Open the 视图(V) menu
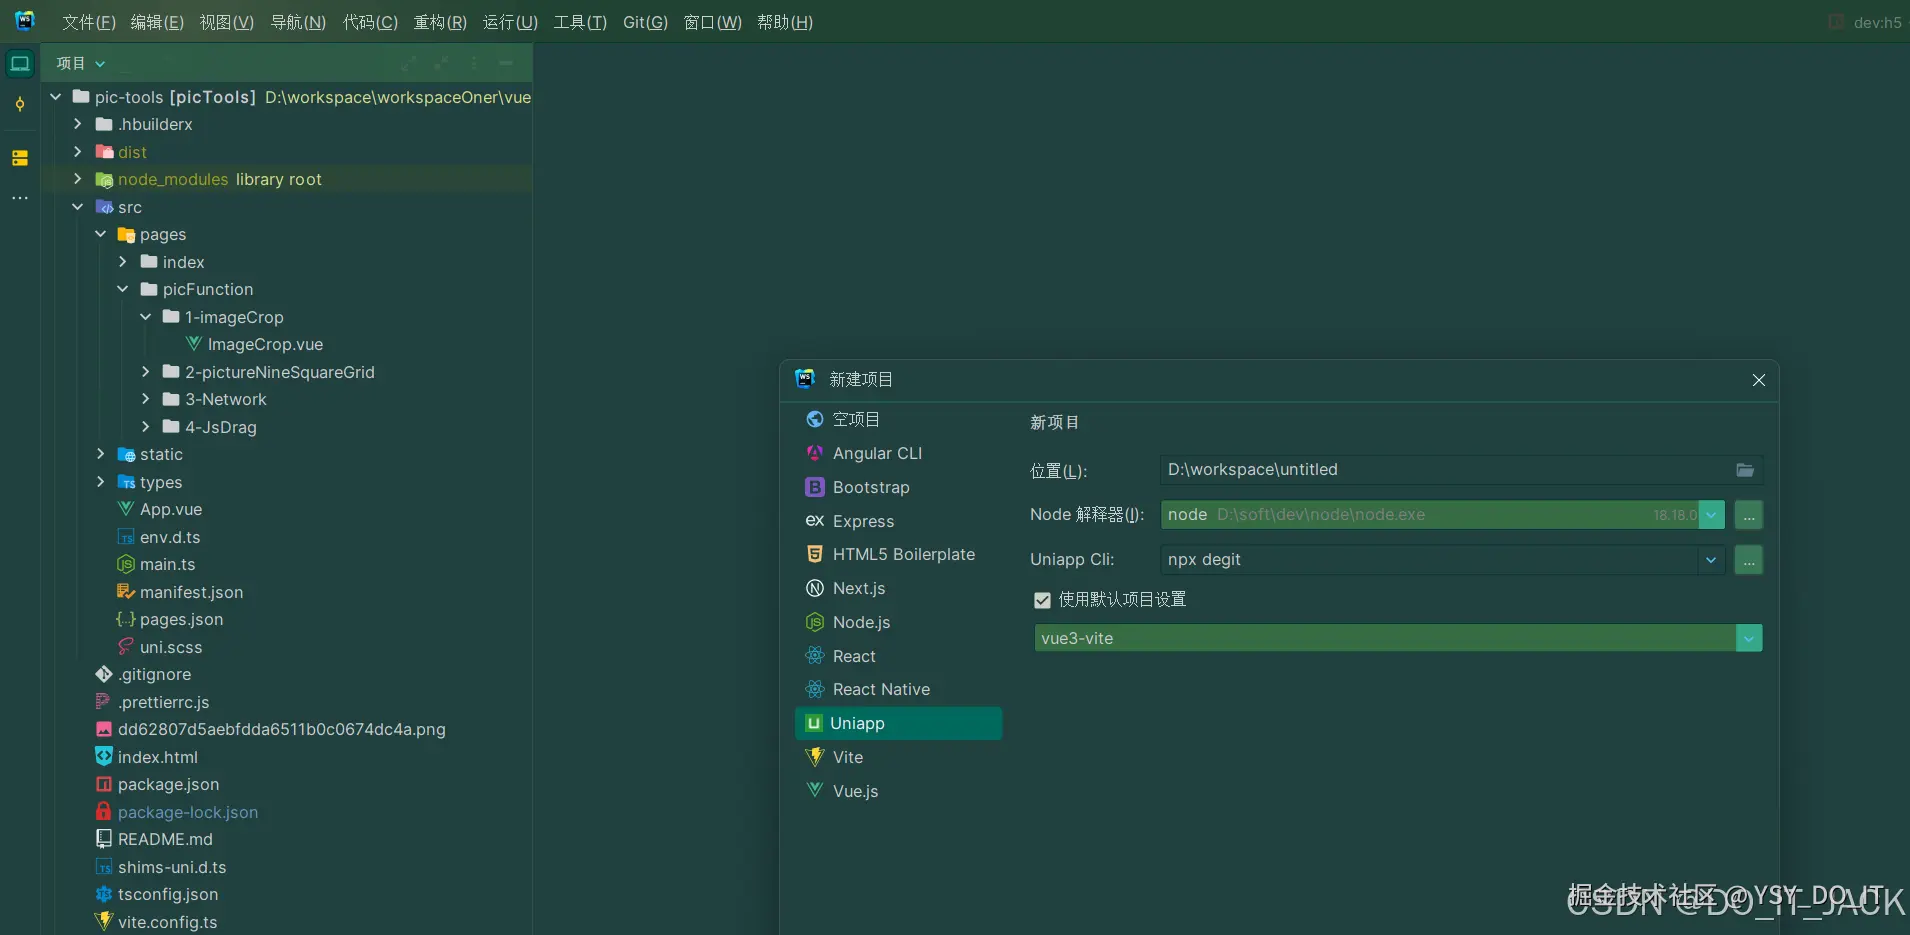Image resolution: width=1910 pixels, height=935 pixels. 227,22
